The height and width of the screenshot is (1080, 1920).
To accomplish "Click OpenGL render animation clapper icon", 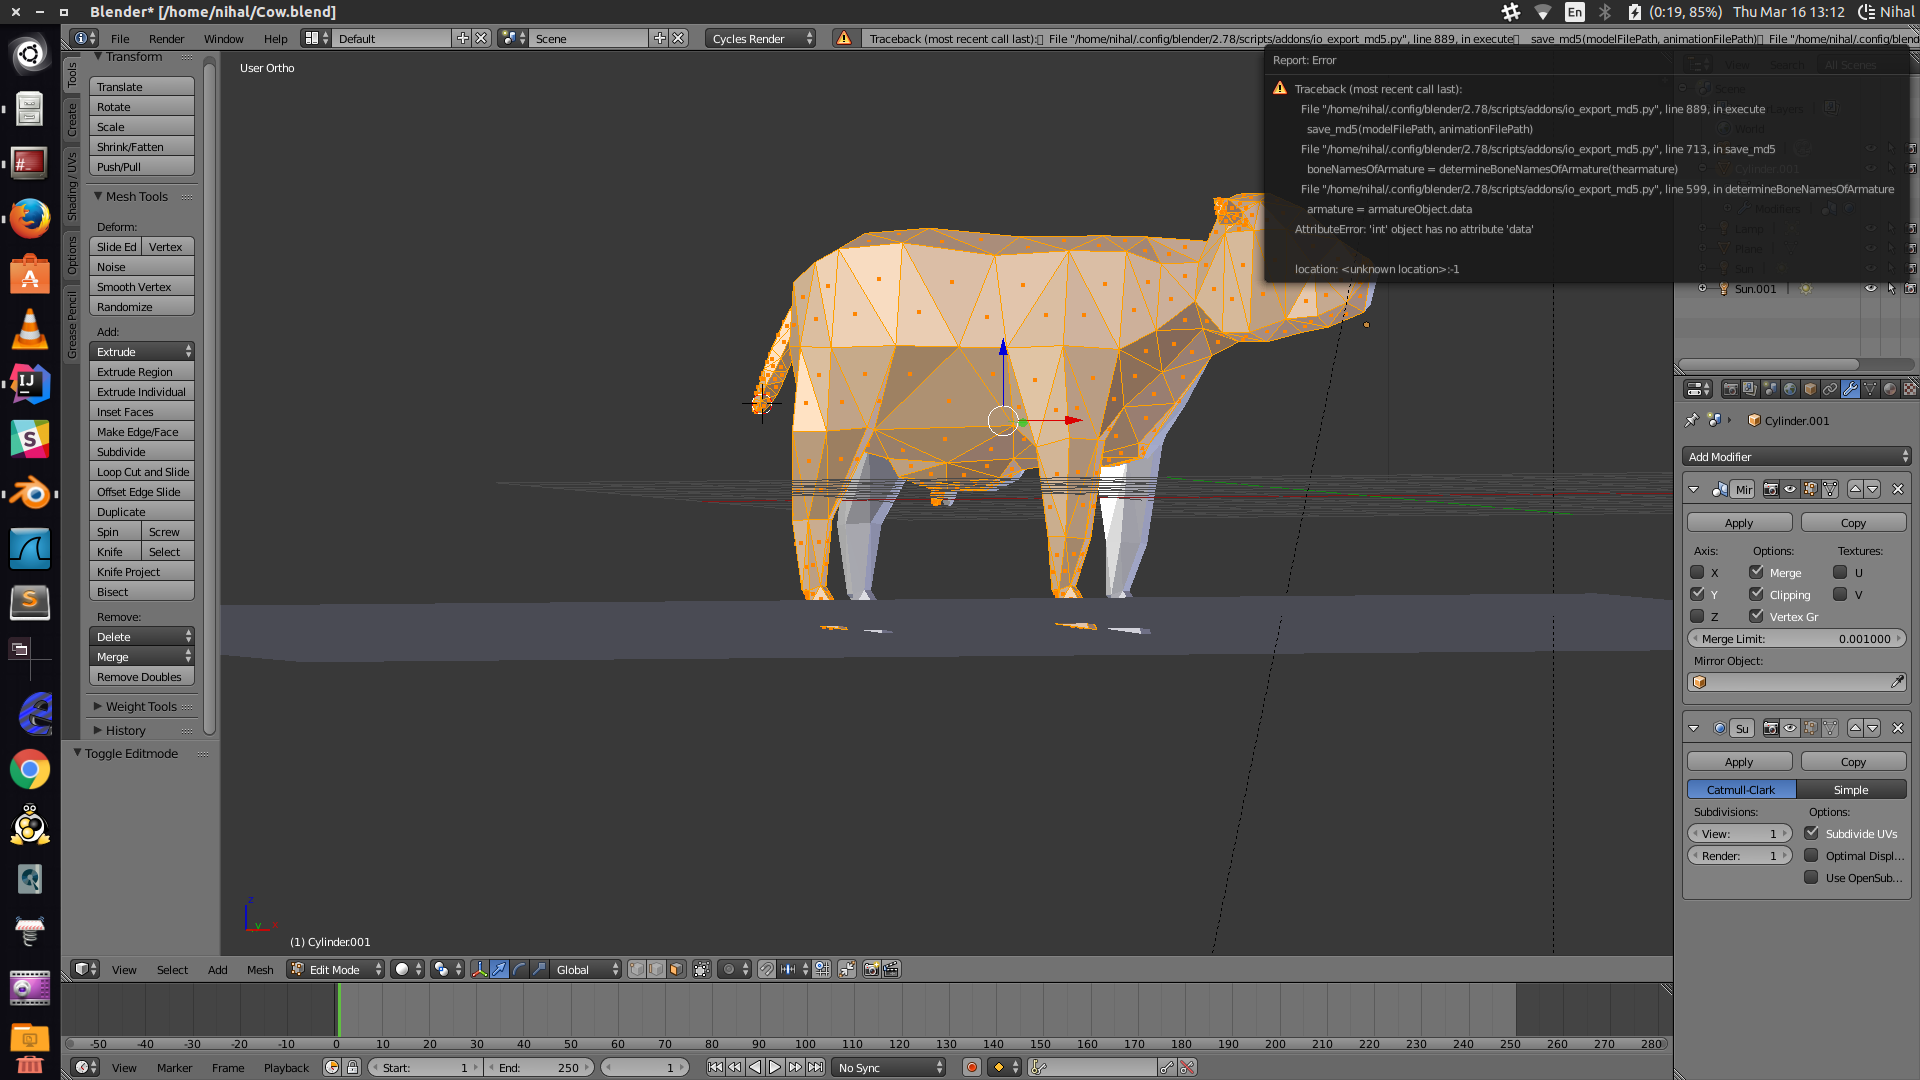I will (x=891, y=969).
